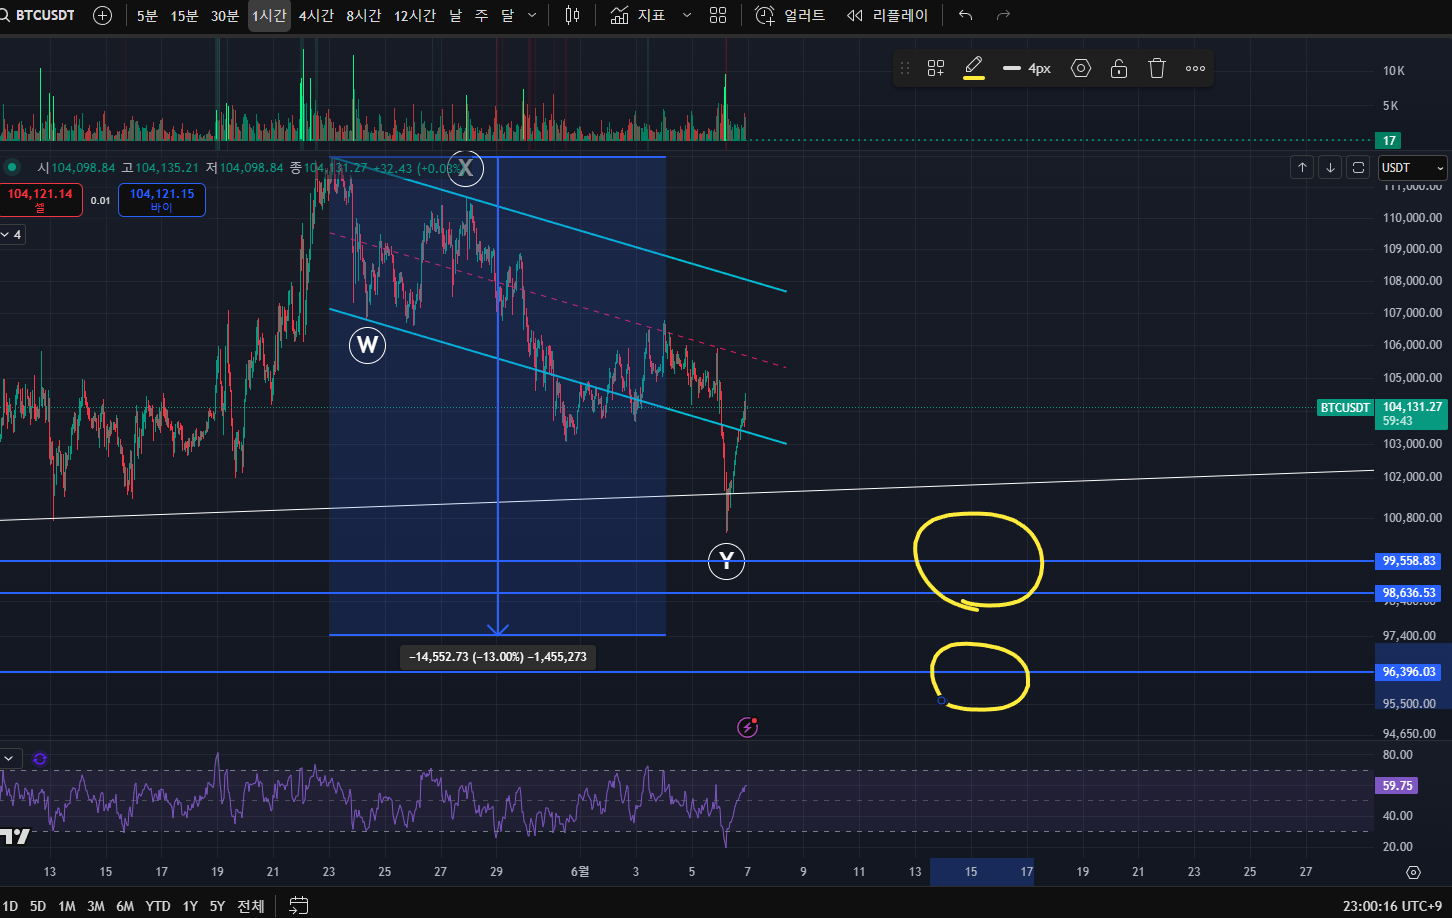Click the red 셀 sell price button
The image size is (1452, 918).
coord(40,200)
